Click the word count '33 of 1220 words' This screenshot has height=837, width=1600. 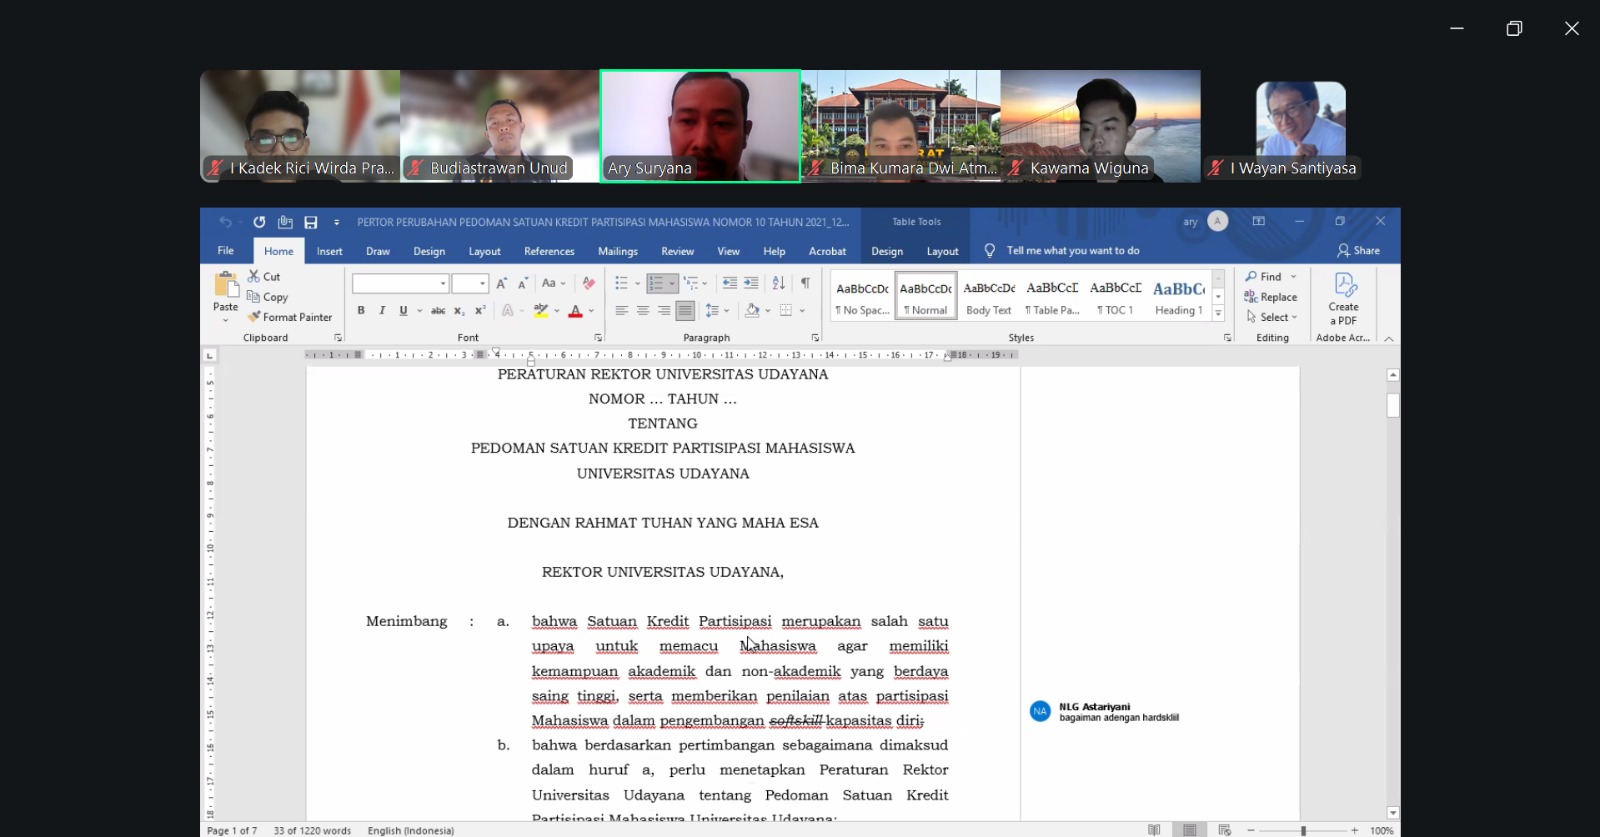pos(312,830)
